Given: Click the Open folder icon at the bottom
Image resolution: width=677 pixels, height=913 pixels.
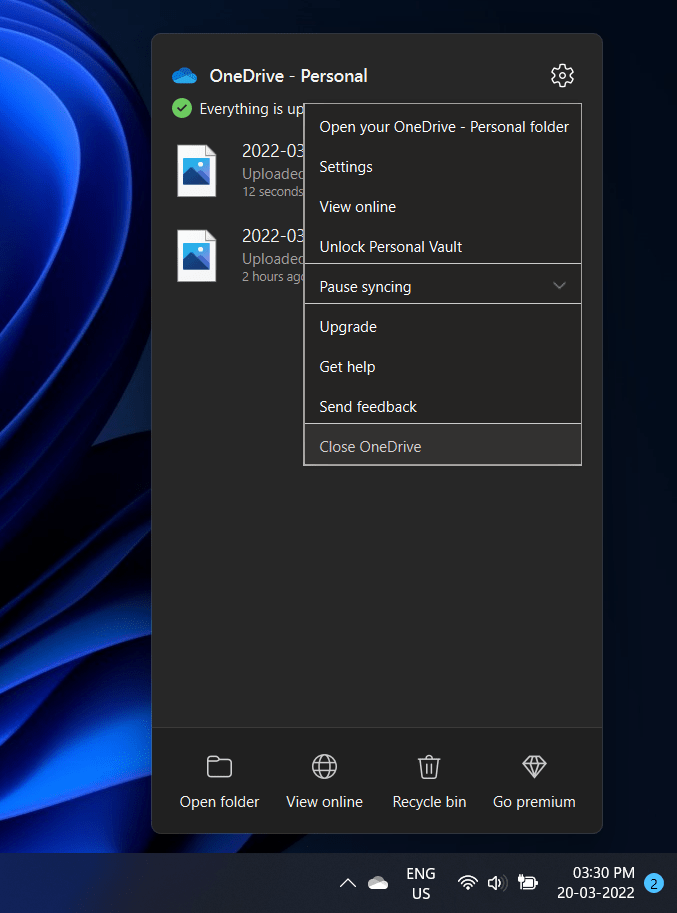Looking at the screenshot, I should click(219, 766).
